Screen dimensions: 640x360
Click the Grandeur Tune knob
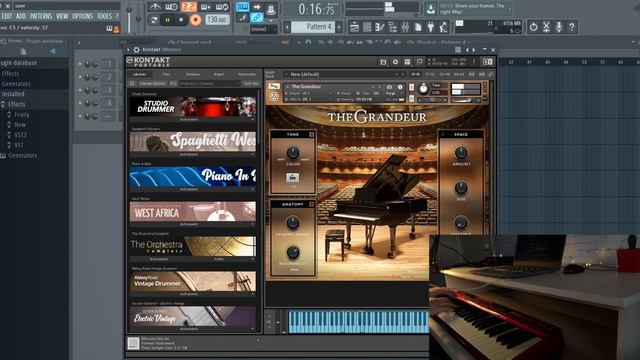pyautogui.click(x=424, y=89)
